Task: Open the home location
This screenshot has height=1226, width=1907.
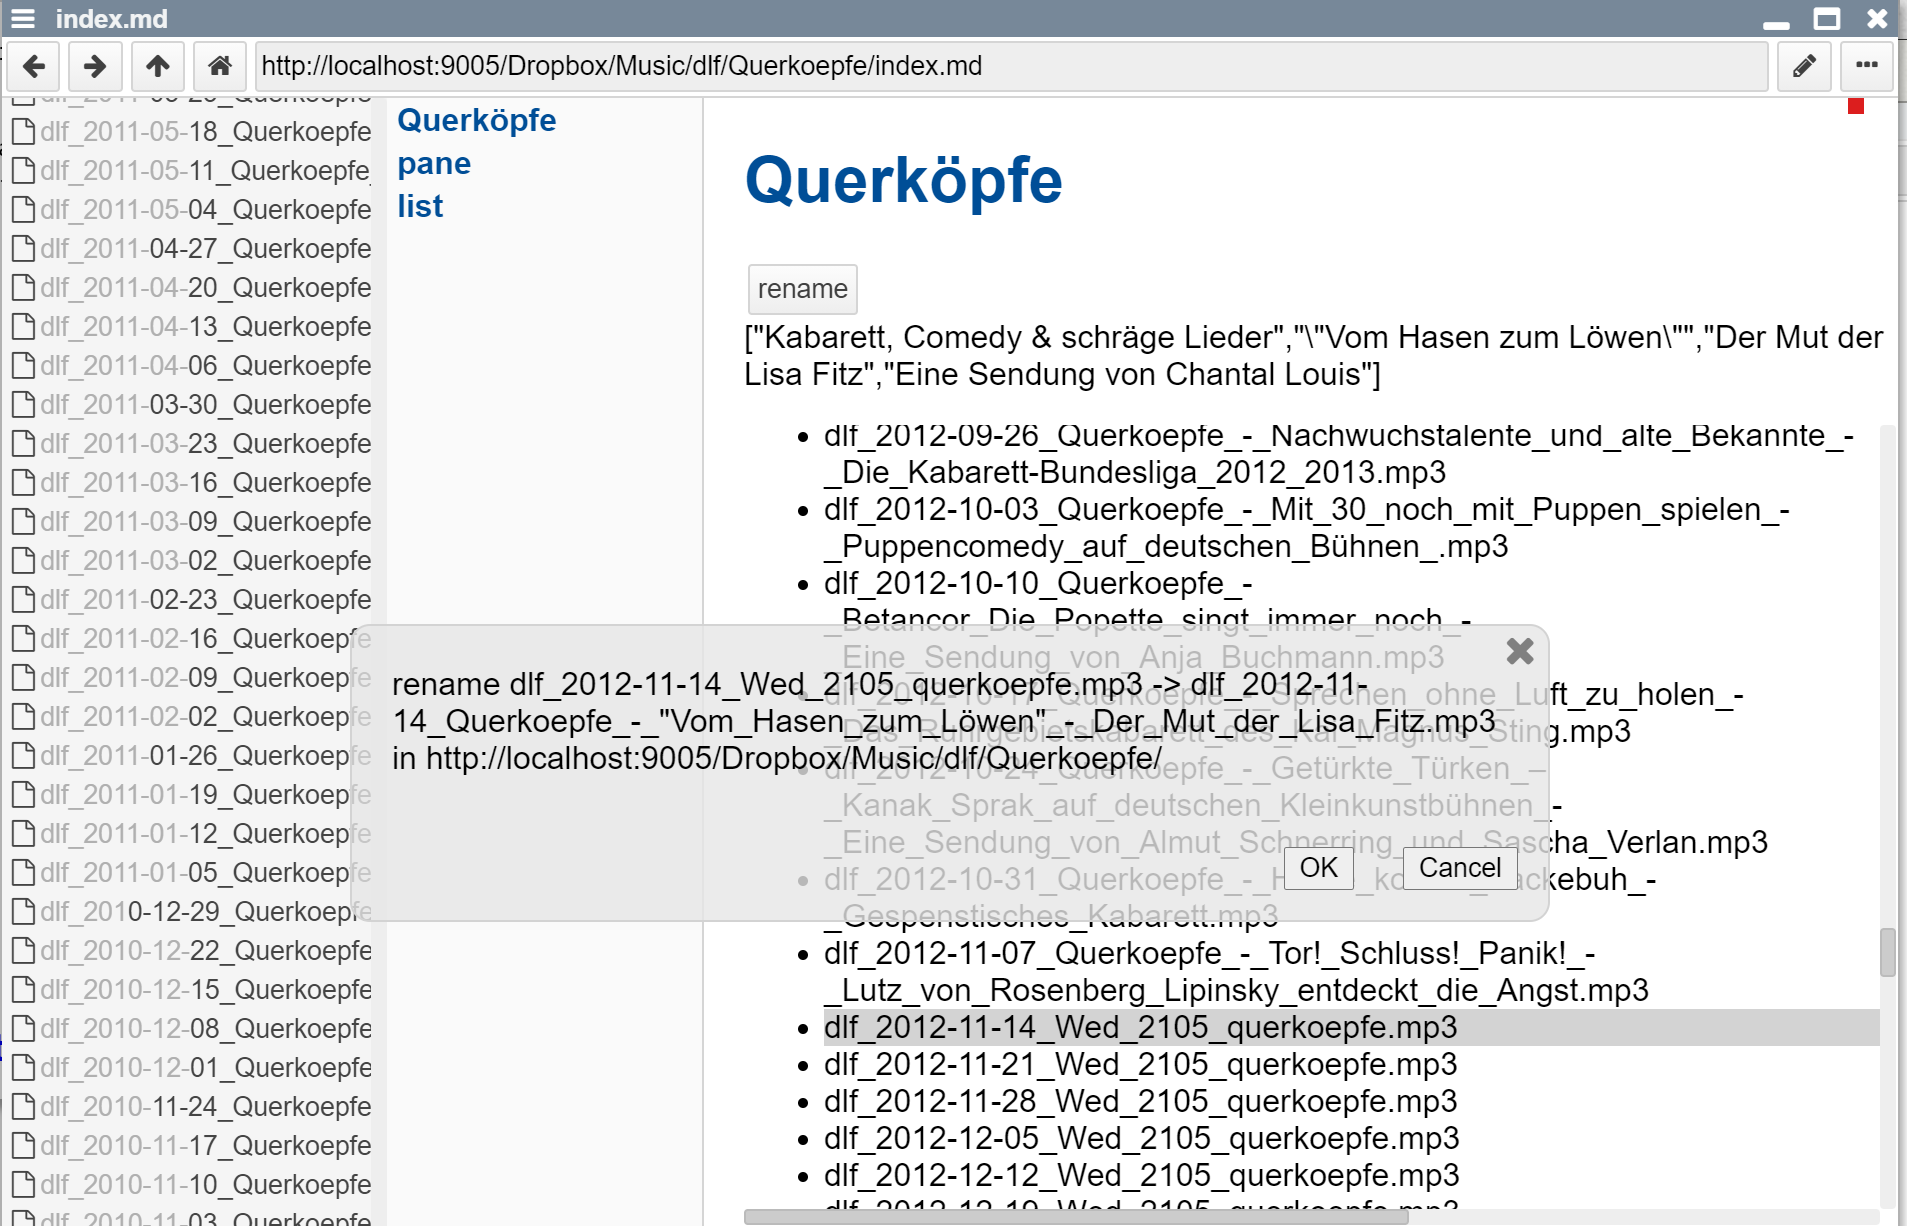Action: pyautogui.click(x=219, y=66)
